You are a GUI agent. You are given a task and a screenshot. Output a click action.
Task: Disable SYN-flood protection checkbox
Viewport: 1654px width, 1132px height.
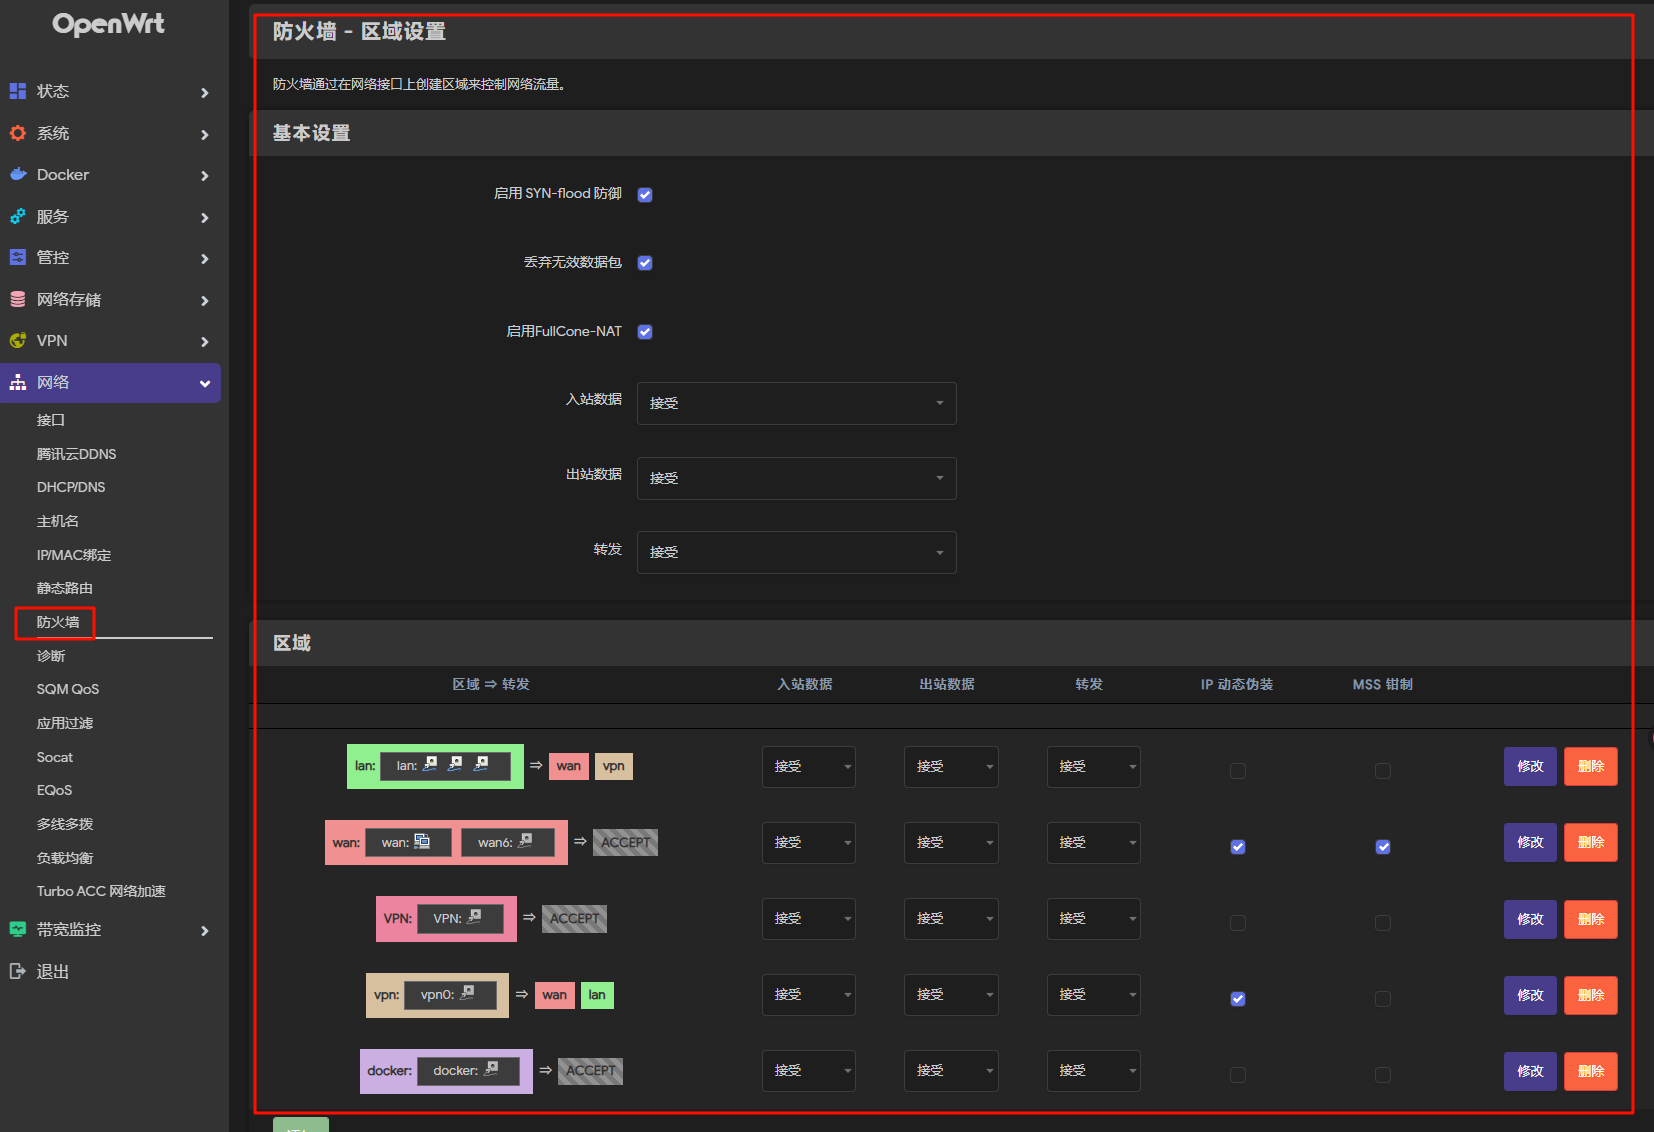pyautogui.click(x=645, y=195)
